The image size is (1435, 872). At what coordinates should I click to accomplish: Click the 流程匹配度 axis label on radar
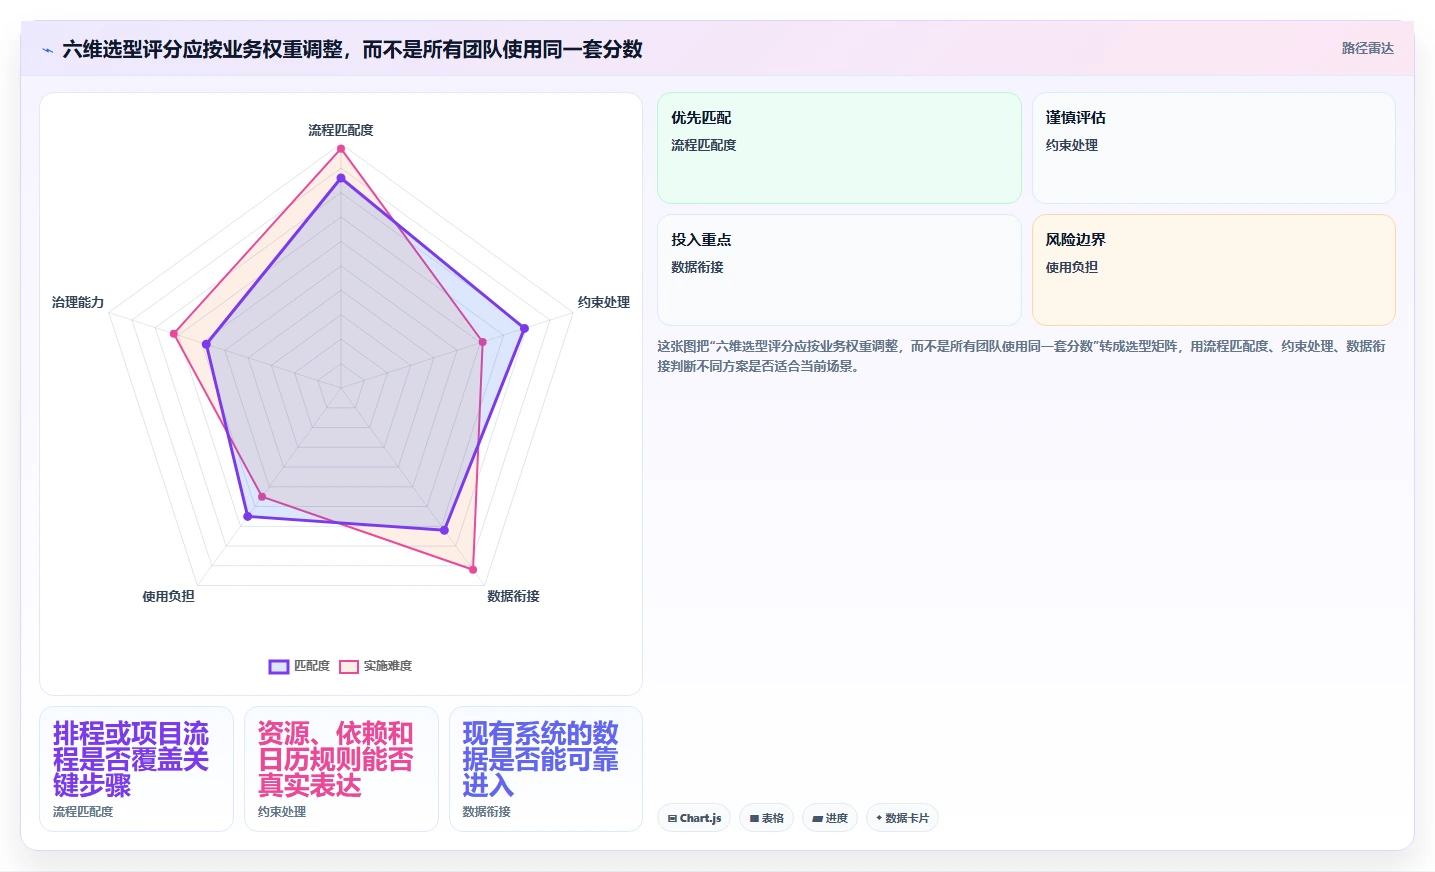(x=341, y=130)
